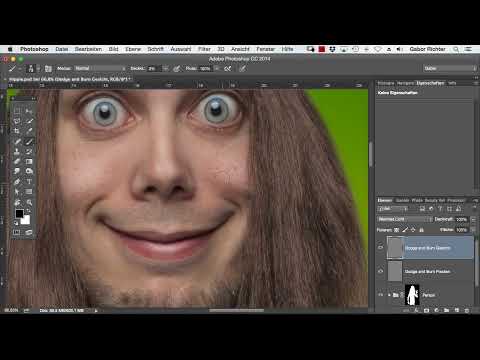This screenshot has height=360, width=480.
Task: Select the Healing Brush tool
Action: [x=17, y=141]
